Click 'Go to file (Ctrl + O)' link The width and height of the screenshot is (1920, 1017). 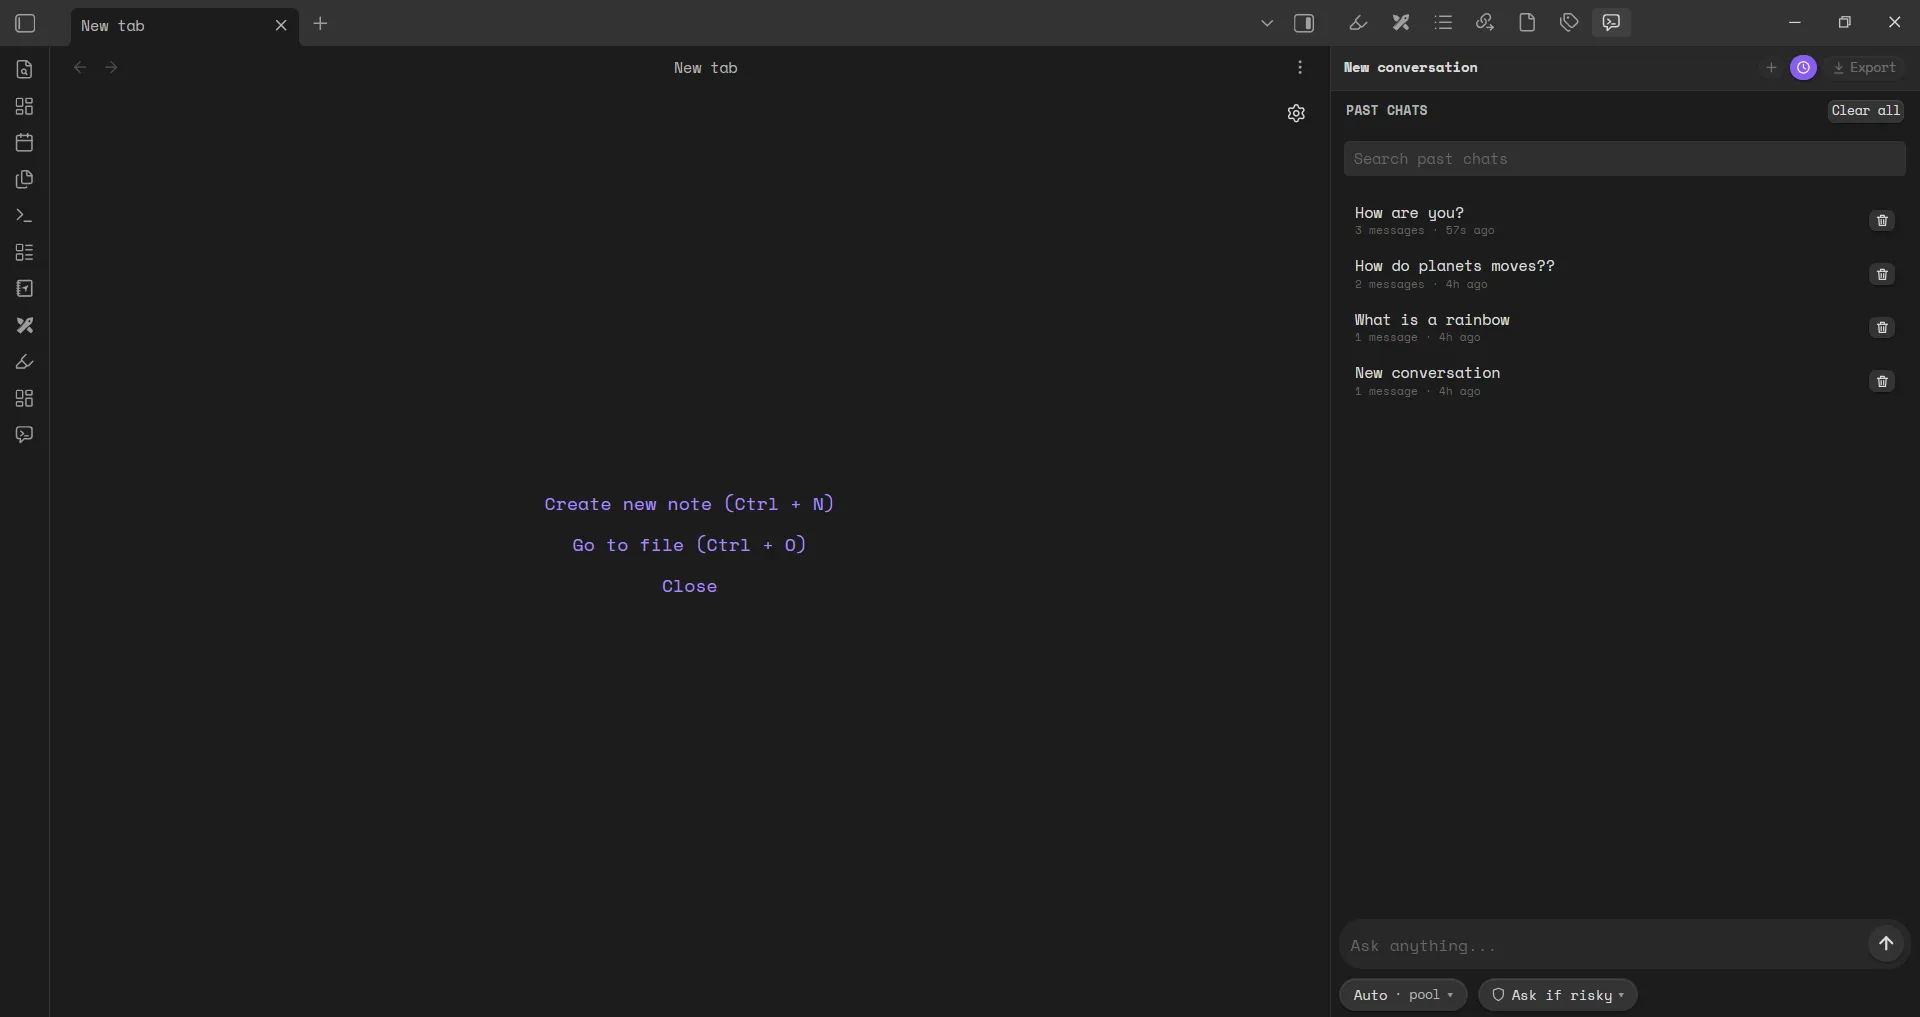[x=689, y=545]
